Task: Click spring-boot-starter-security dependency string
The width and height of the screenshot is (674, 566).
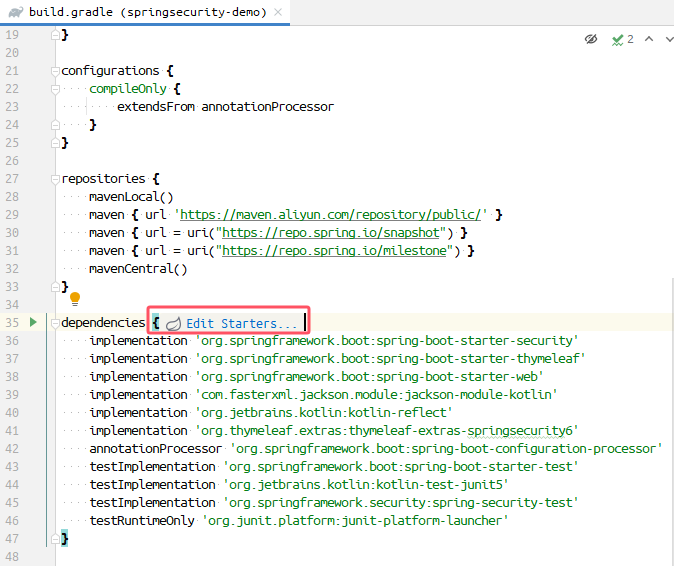Action: [387, 341]
